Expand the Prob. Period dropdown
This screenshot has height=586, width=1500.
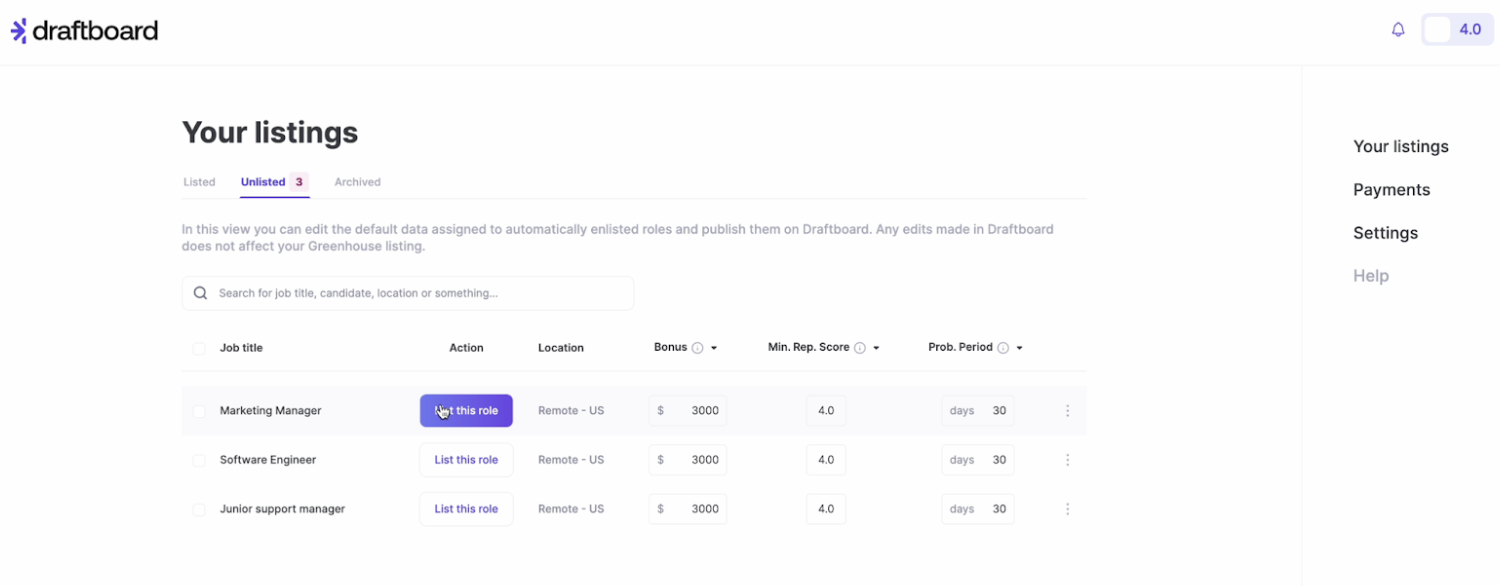click(1018, 347)
